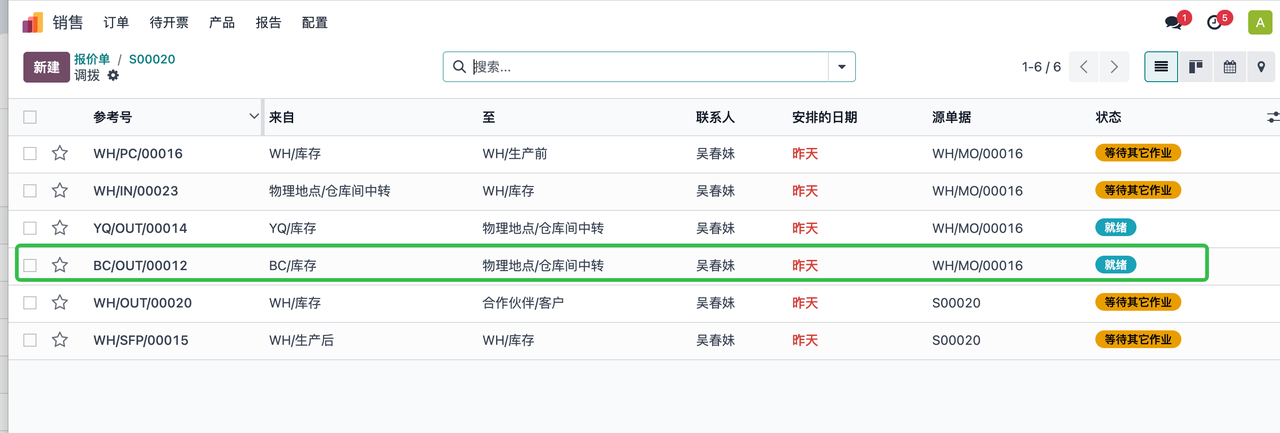This screenshot has width=1280, height=433.
Task: Tick checkbox for BC/OUT/00012
Action: (x=30, y=265)
